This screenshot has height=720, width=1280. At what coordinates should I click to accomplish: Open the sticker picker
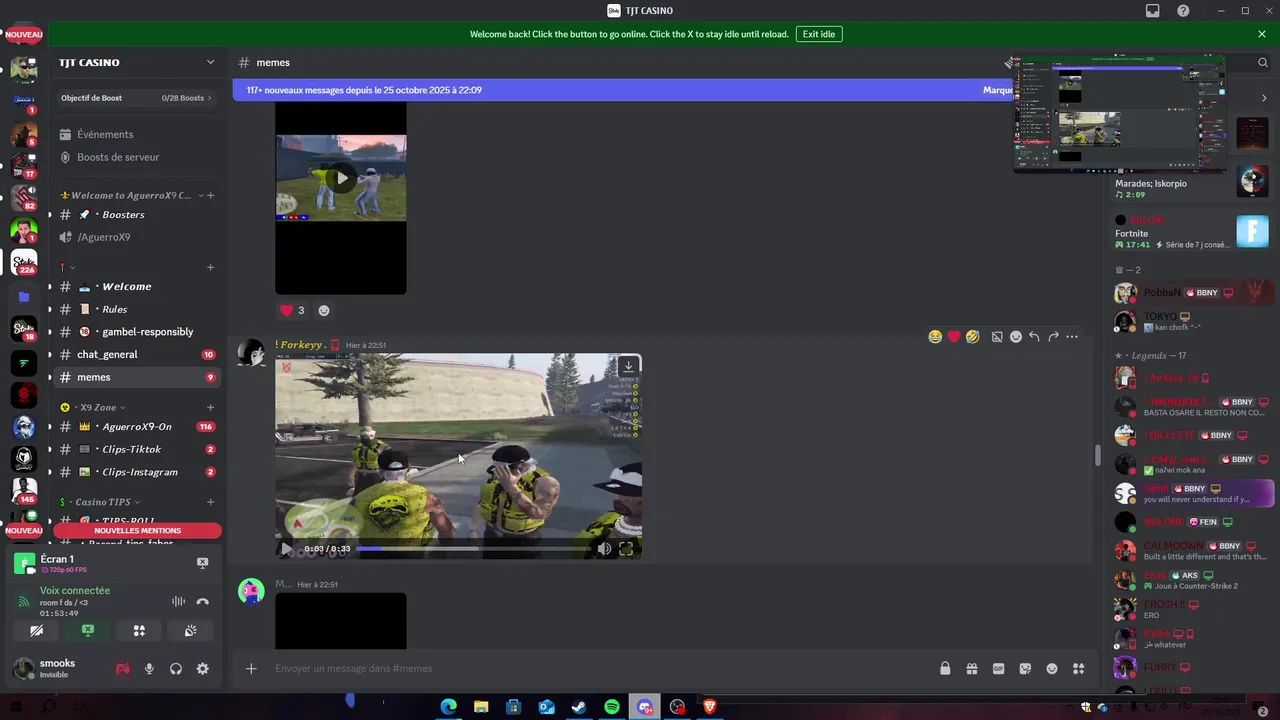tap(1025, 669)
